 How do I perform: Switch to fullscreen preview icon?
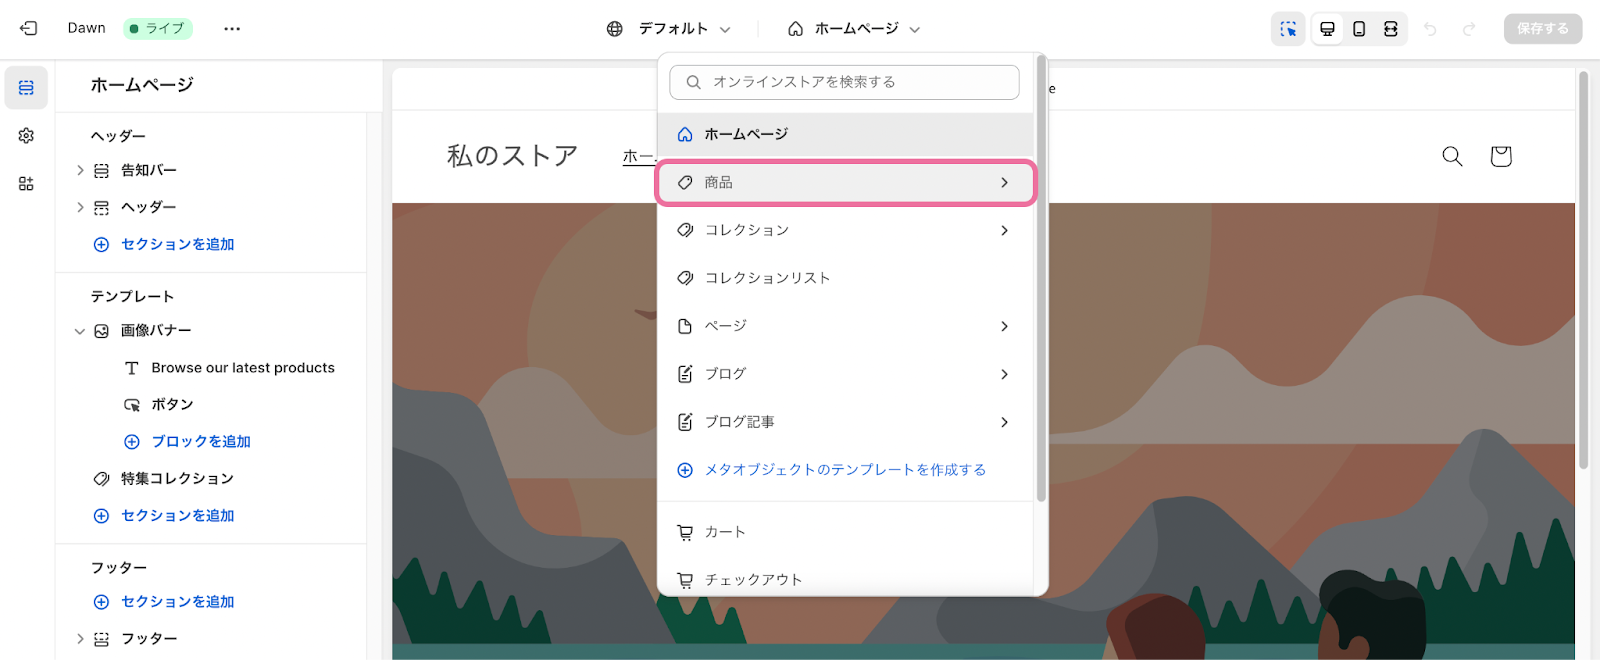pyautogui.click(x=1390, y=29)
